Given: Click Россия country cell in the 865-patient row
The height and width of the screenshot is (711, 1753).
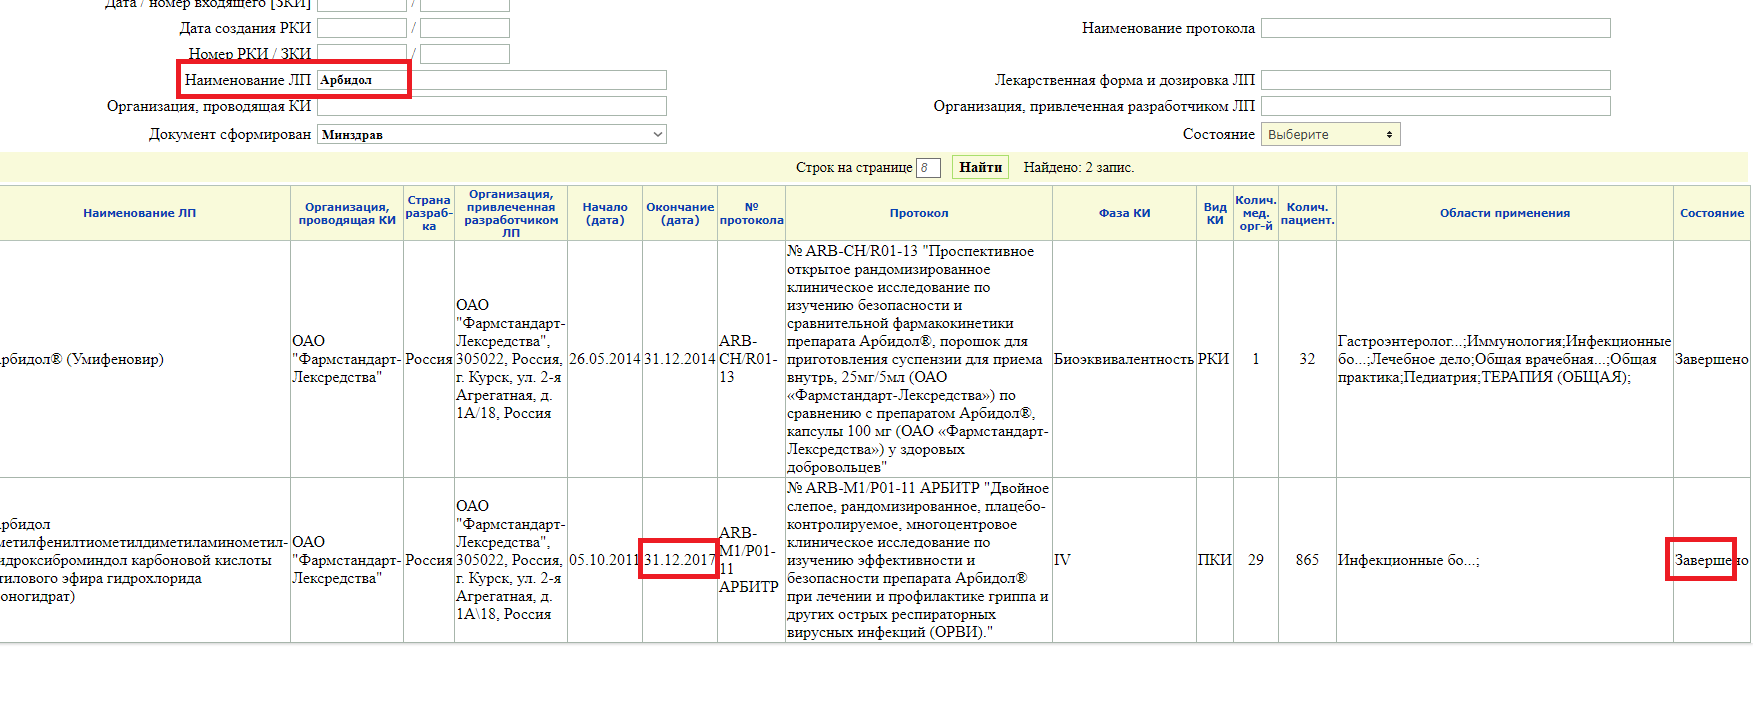Looking at the screenshot, I should (429, 560).
